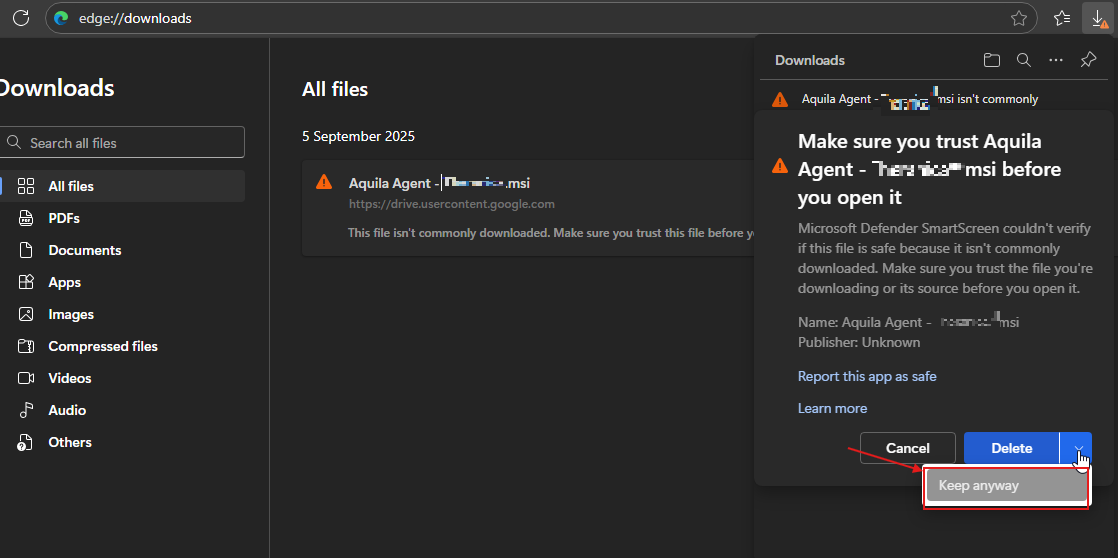
Task: Click the Learn more link
Action: [x=832, y=408]
